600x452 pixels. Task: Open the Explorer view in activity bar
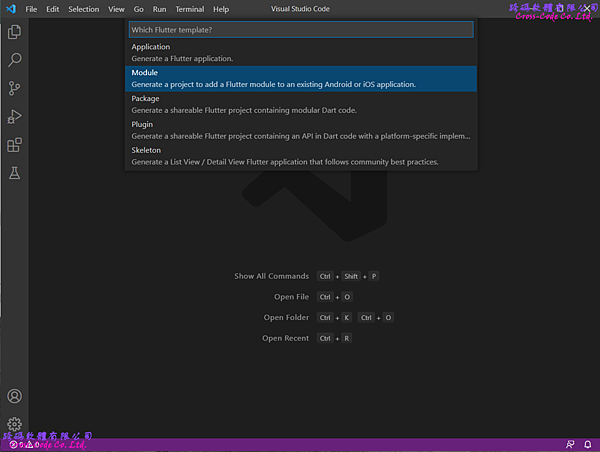pyautogui.click(x=14, y=32)
